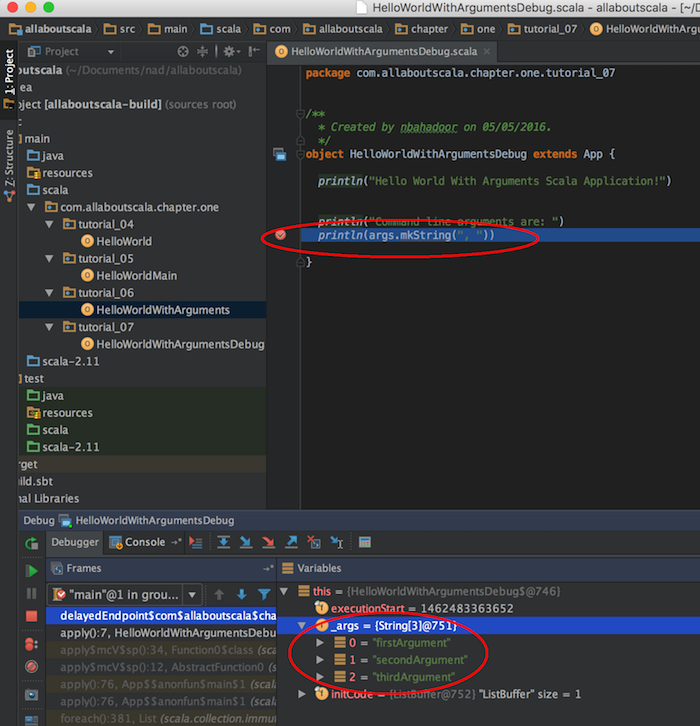Select HelloWorld object in tutorial_04

(x=117, y=241)
